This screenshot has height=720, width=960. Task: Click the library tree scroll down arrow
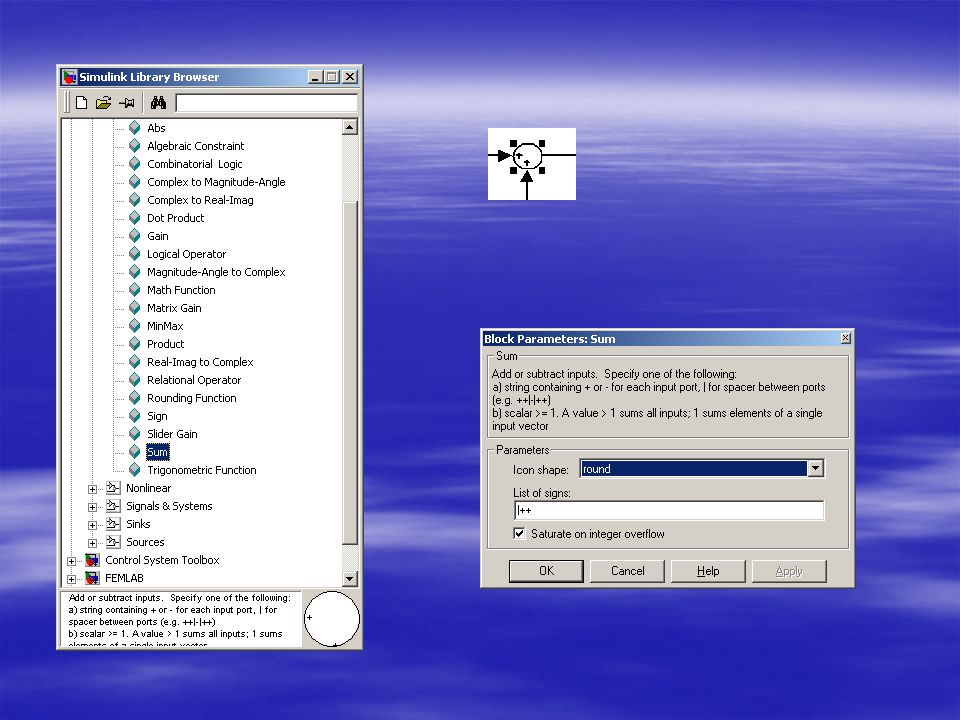tap(350, 578)
